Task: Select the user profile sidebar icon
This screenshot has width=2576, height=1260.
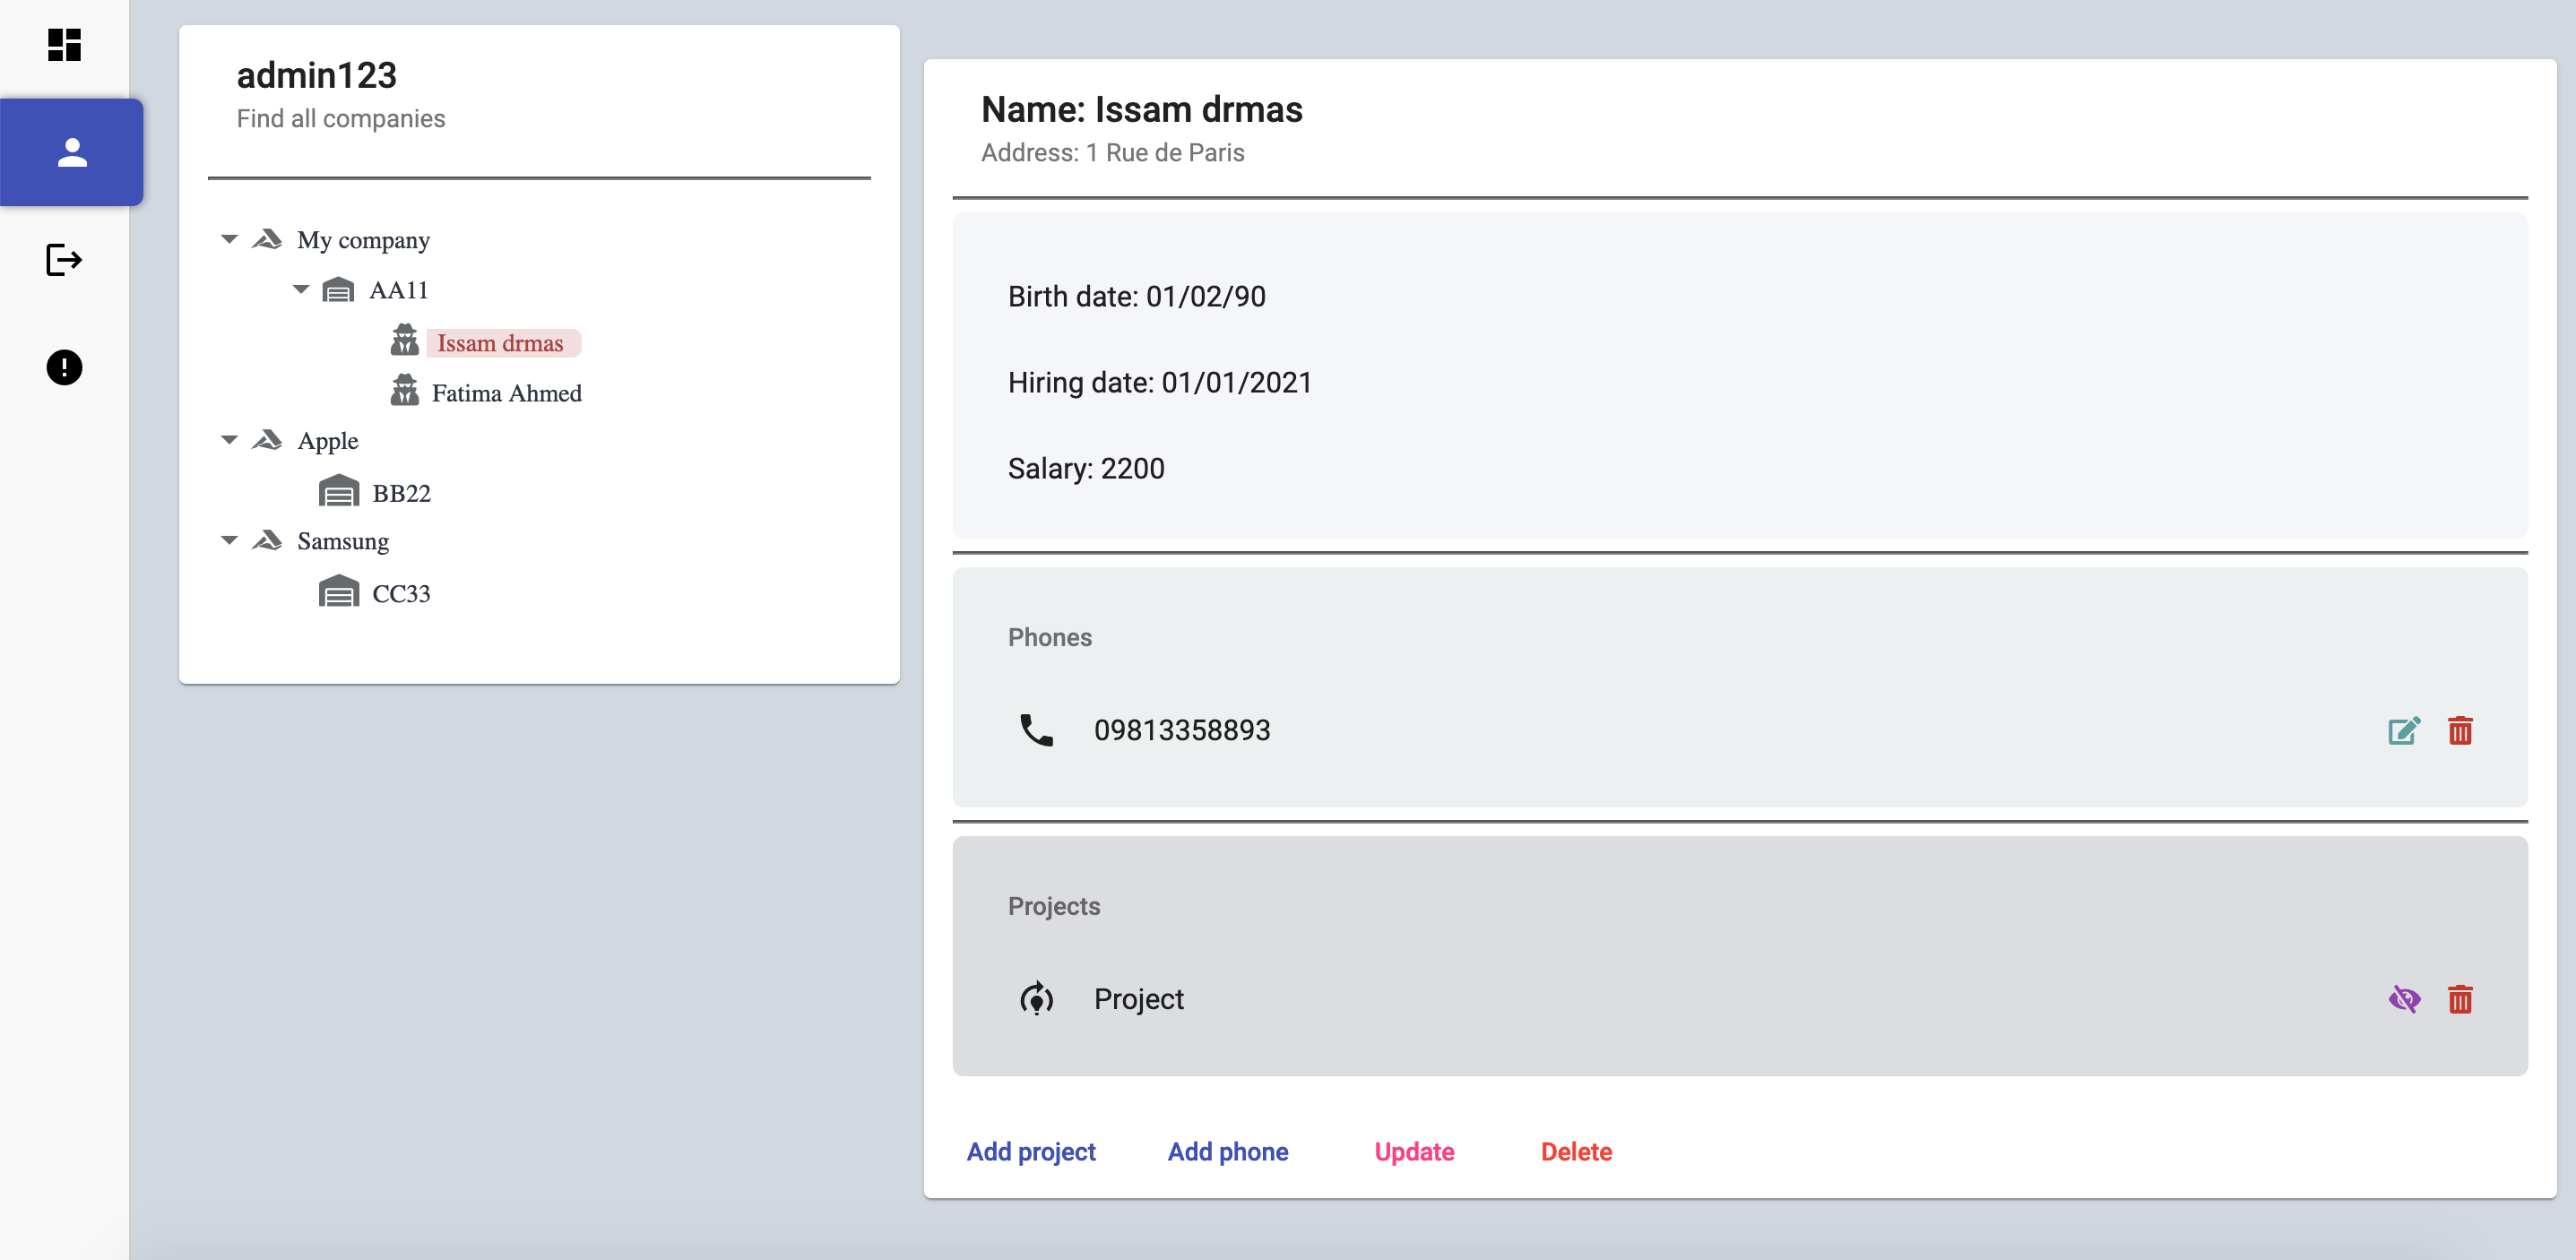Action: pyautogui.click(x=72, y=153)
